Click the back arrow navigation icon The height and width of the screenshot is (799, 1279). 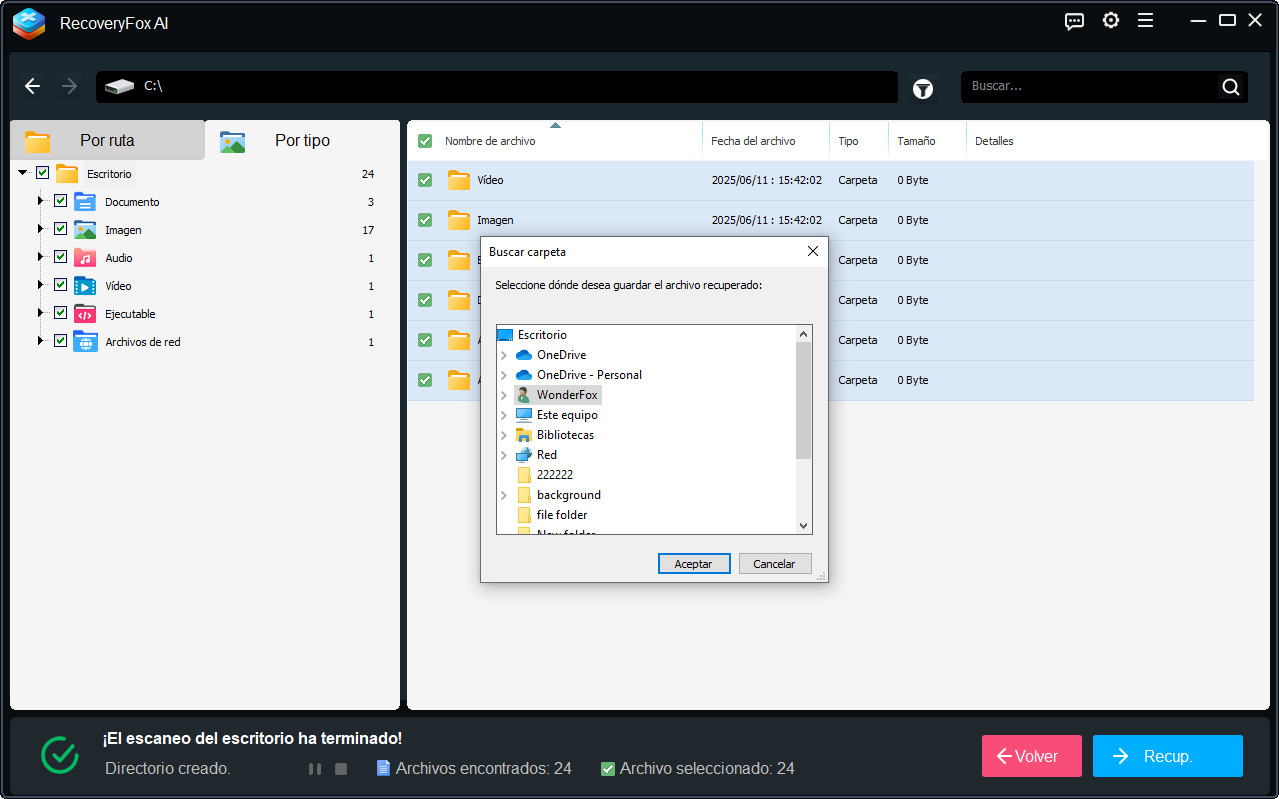tap(33, 87)
